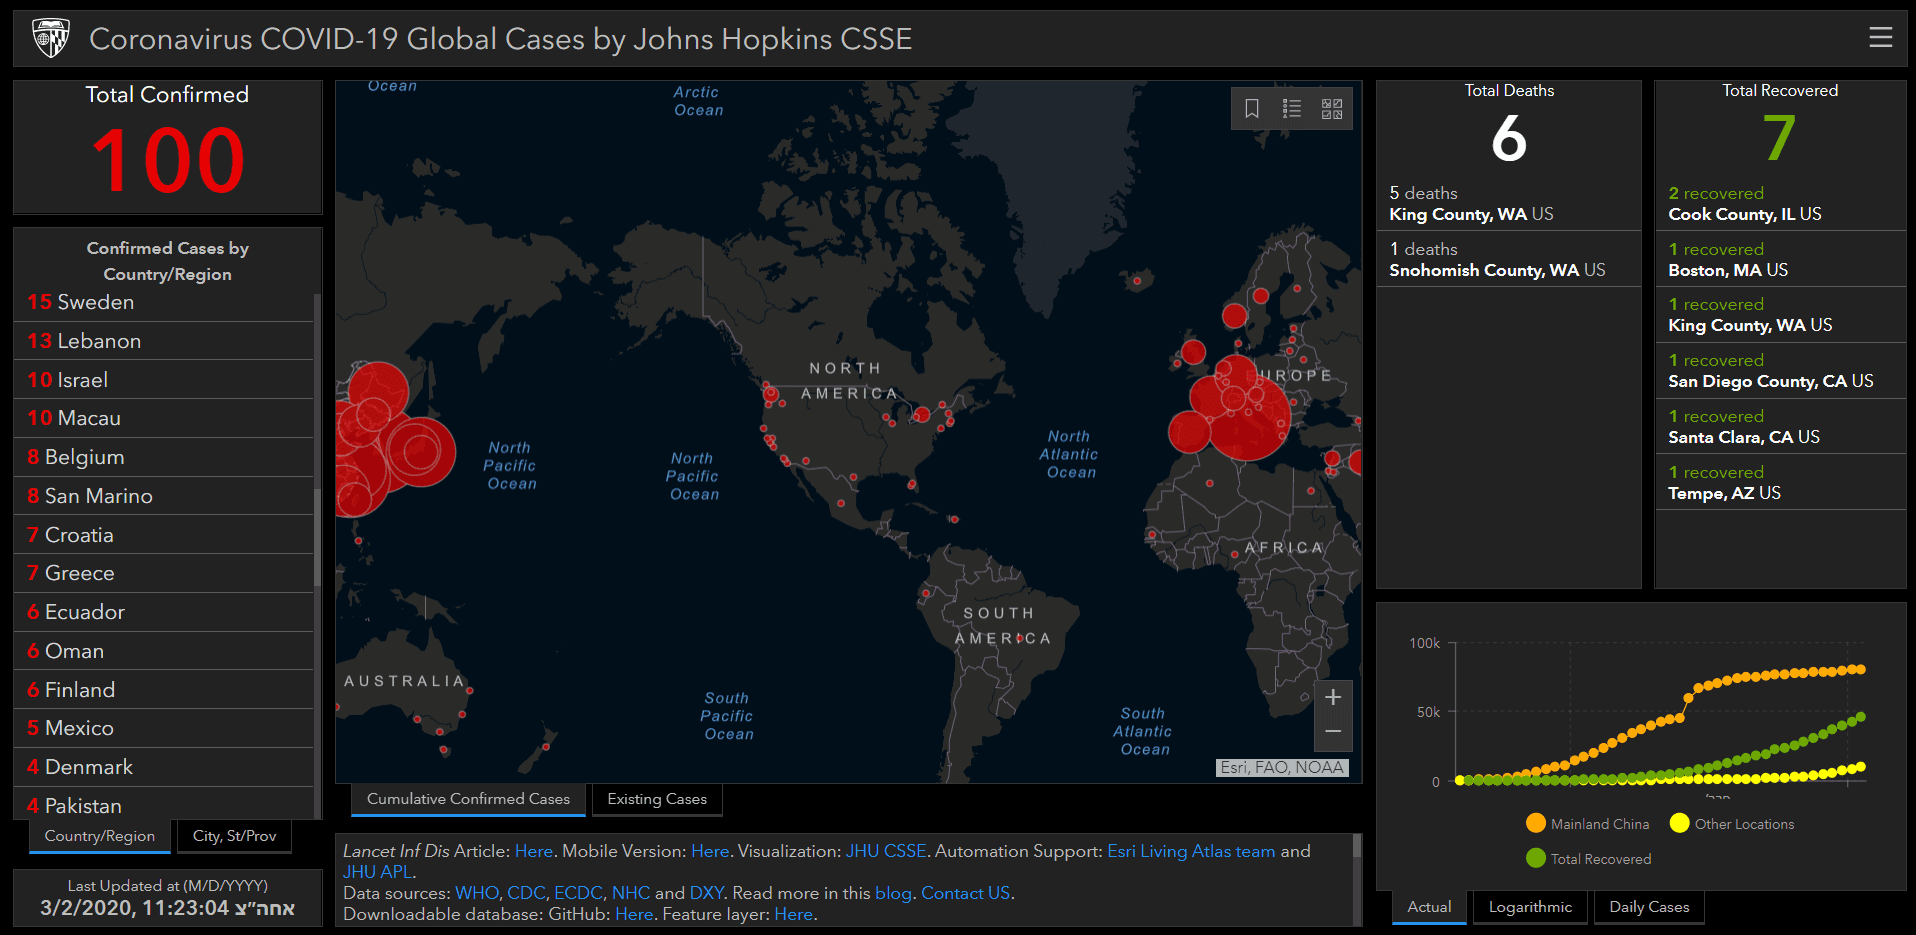Viewport: 1916px width, 935px height.
Task: Open the WHO data source link
Action: click(476, 893)
